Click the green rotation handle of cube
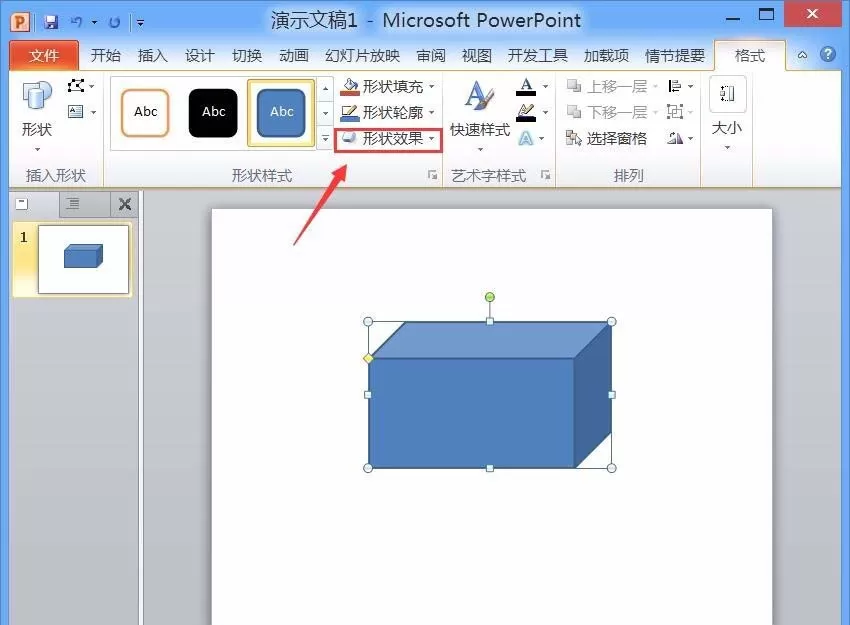Screen dimensions: 850x625 click(x=490, y=297)
